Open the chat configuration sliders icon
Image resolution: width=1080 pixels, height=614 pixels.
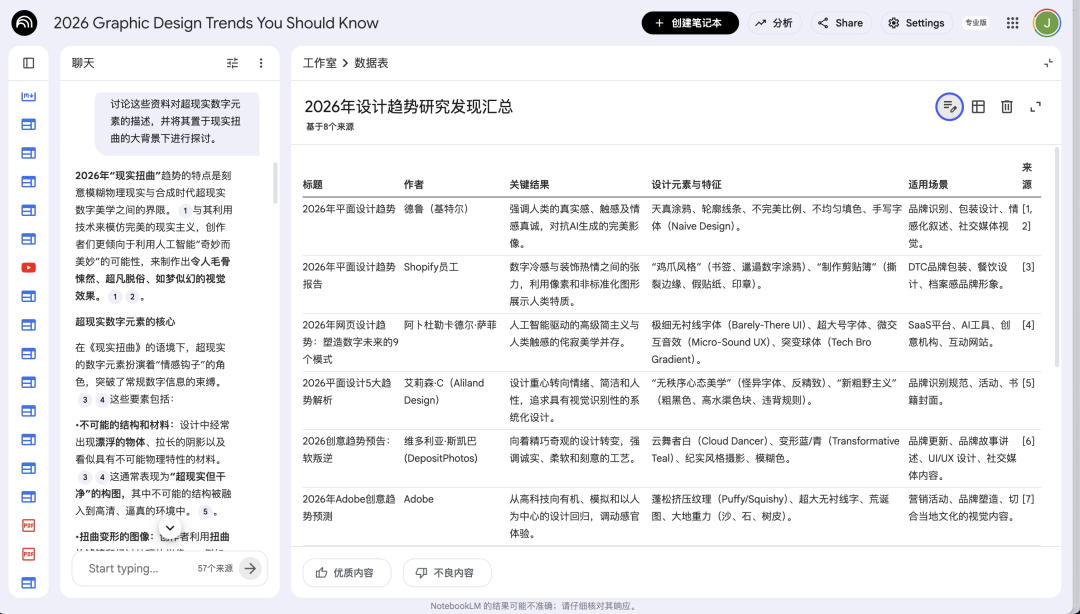pos(233,63)
